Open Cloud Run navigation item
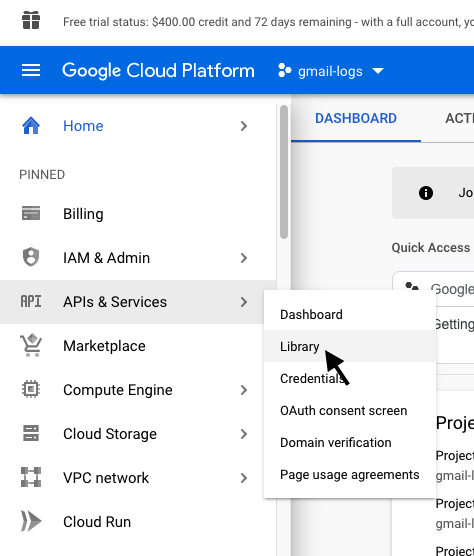The image size is (474, 556). pyautogui.click(x=138, y=522)
